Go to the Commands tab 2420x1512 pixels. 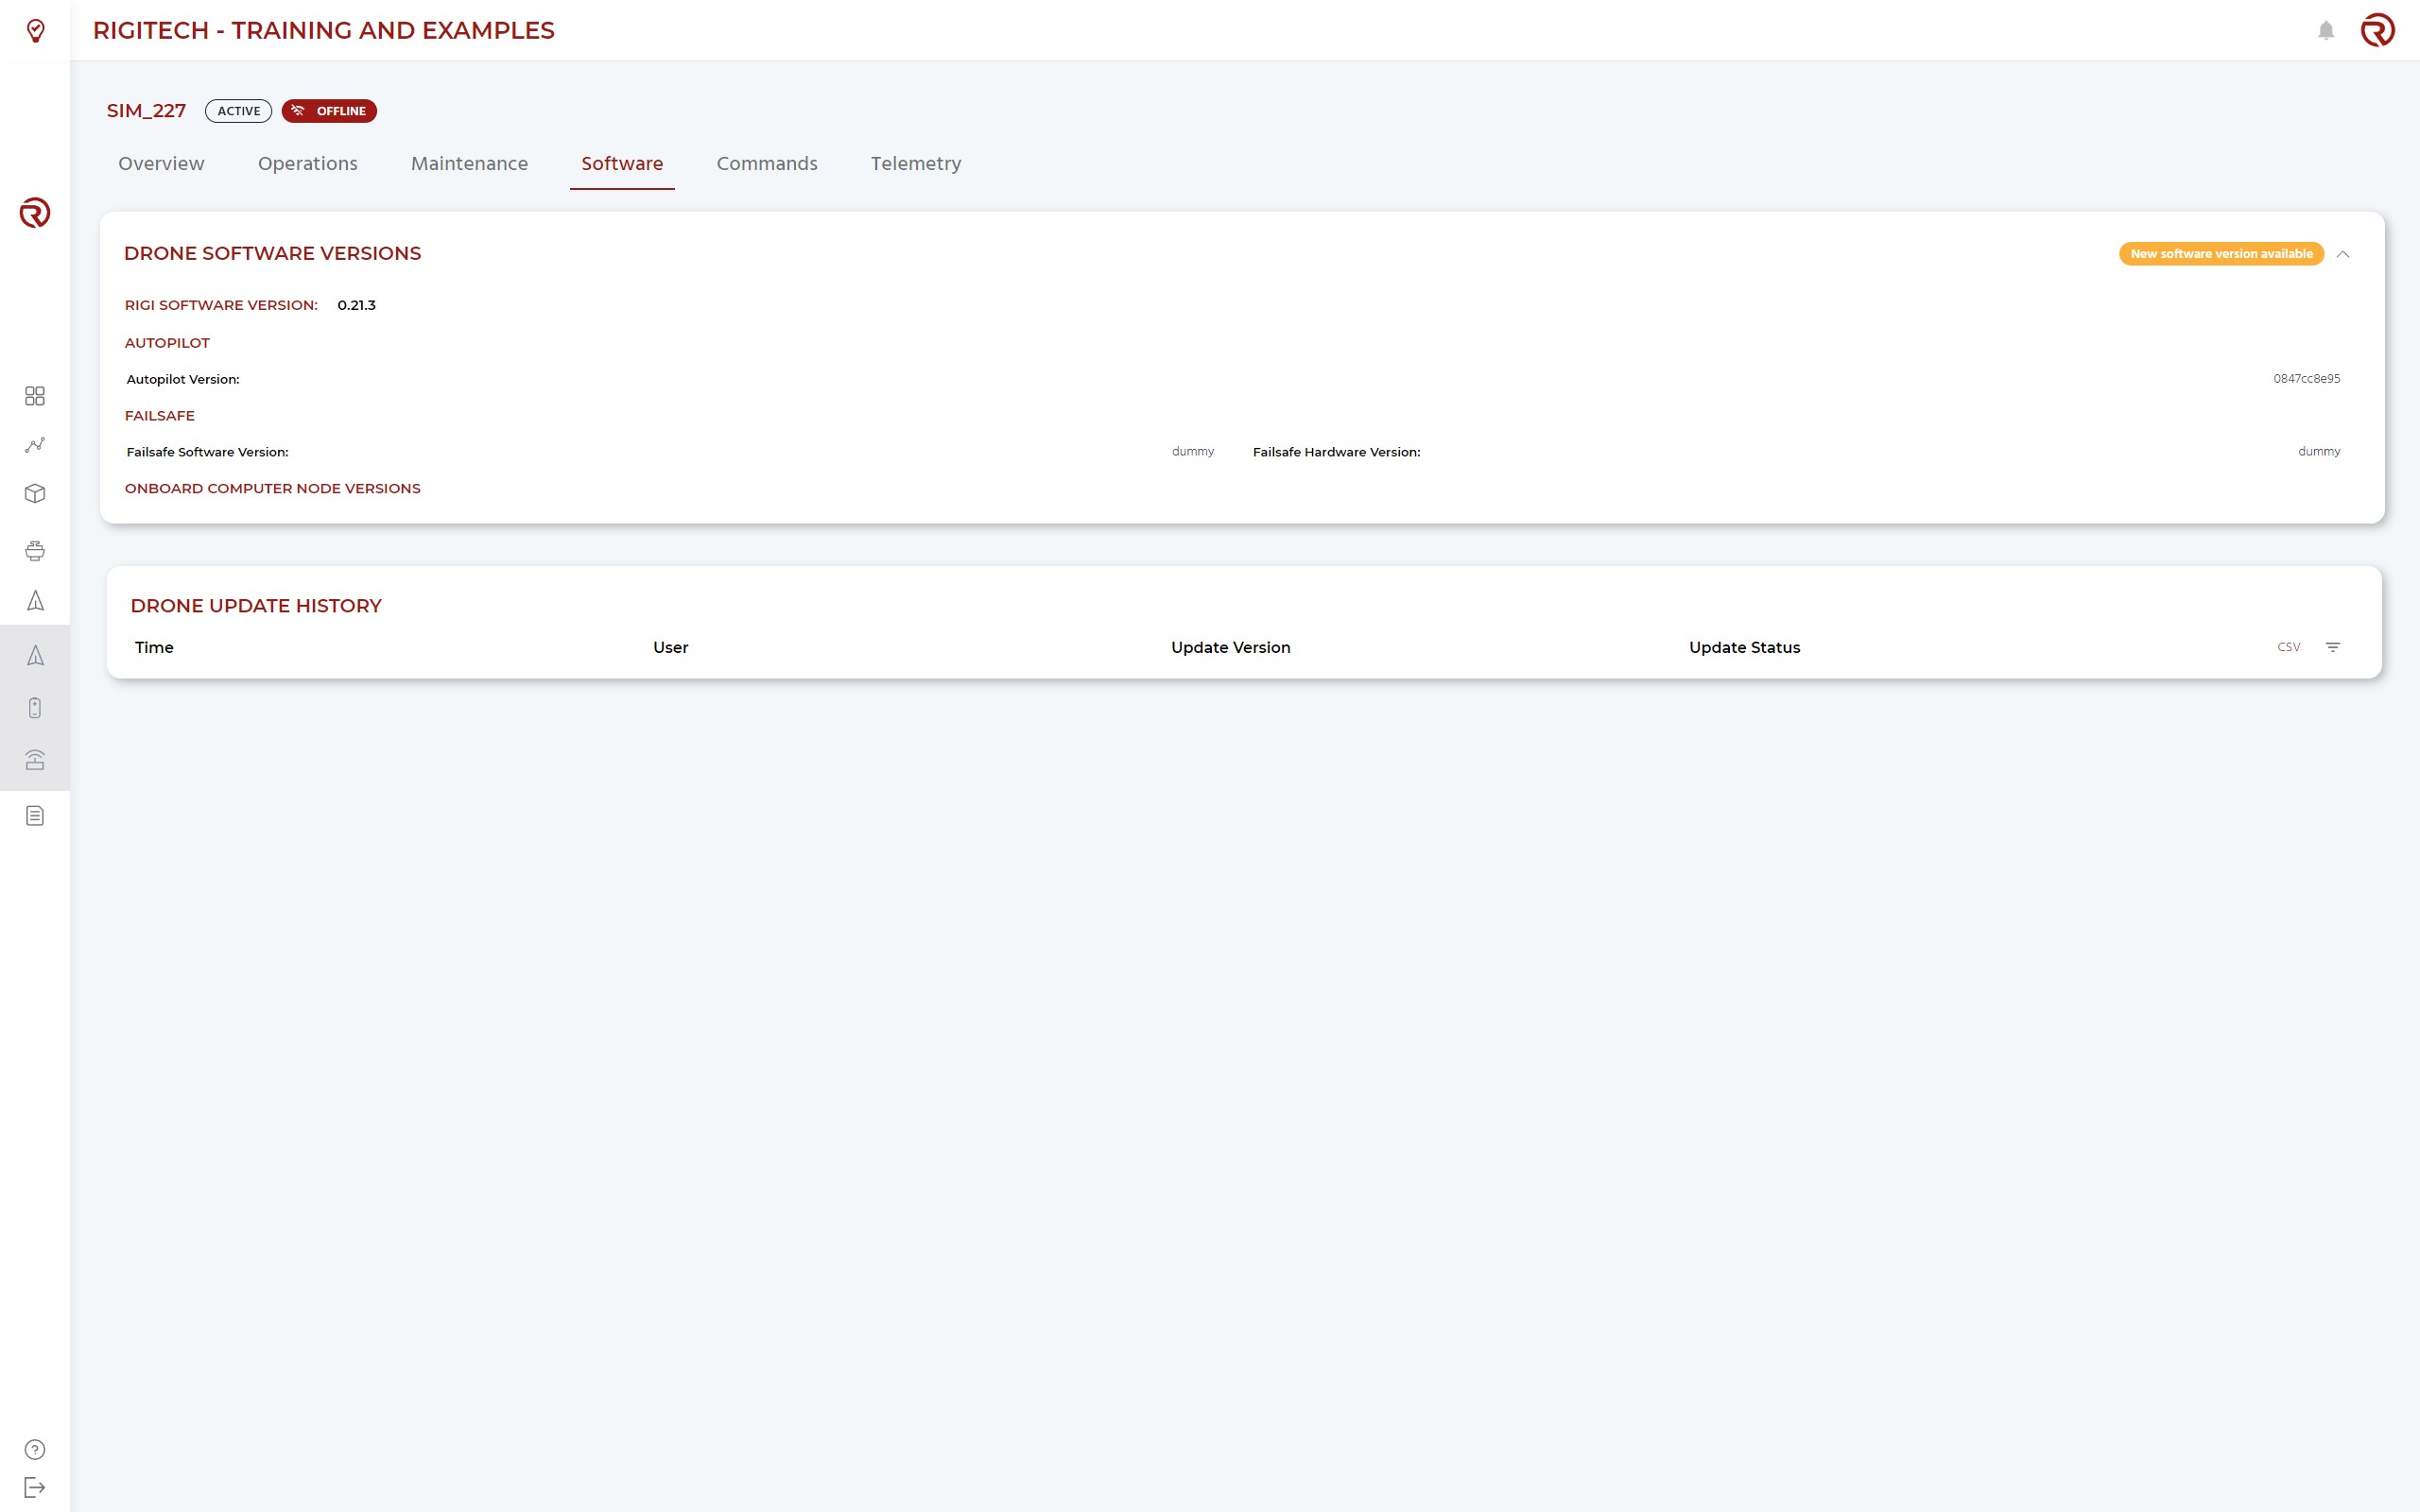tap(767, 163)
